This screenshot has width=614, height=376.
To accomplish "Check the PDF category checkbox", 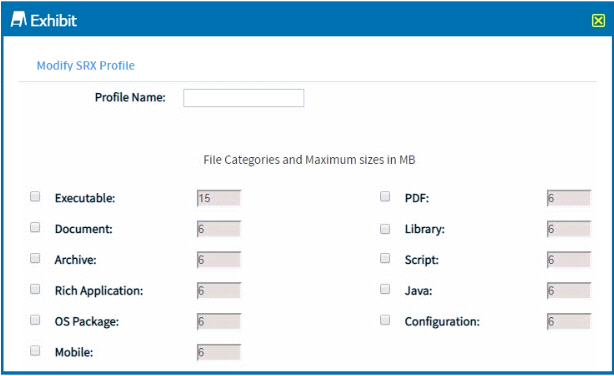I will [x=385, y=196].
